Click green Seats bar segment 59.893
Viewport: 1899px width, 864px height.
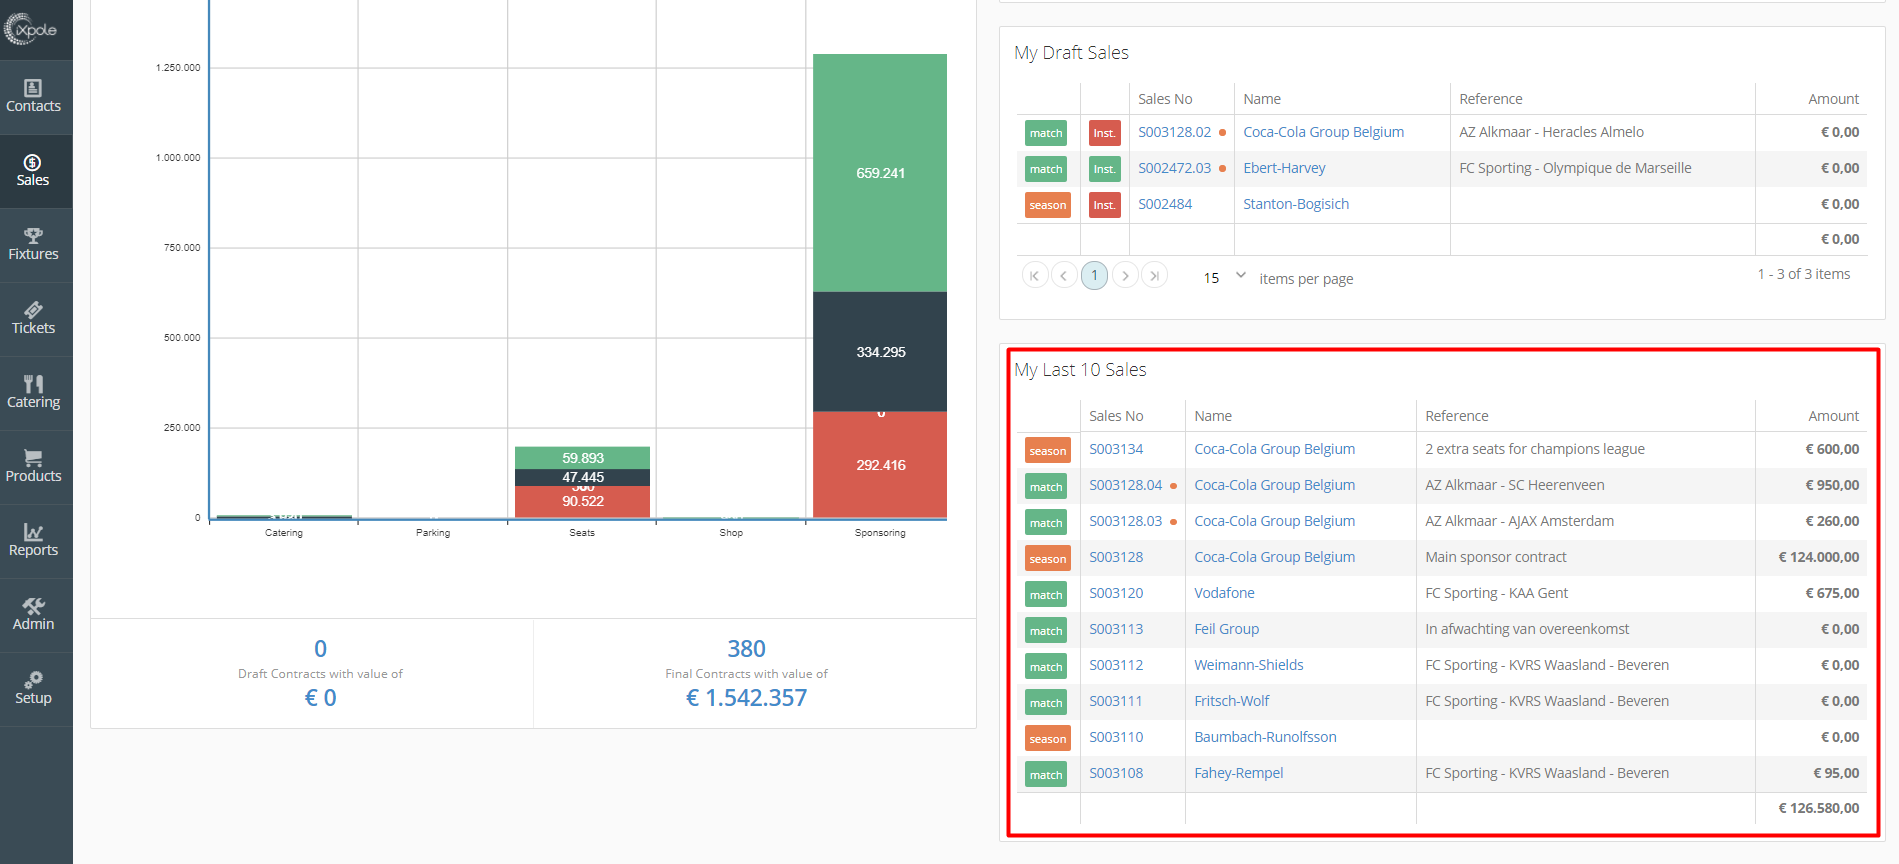582,458
